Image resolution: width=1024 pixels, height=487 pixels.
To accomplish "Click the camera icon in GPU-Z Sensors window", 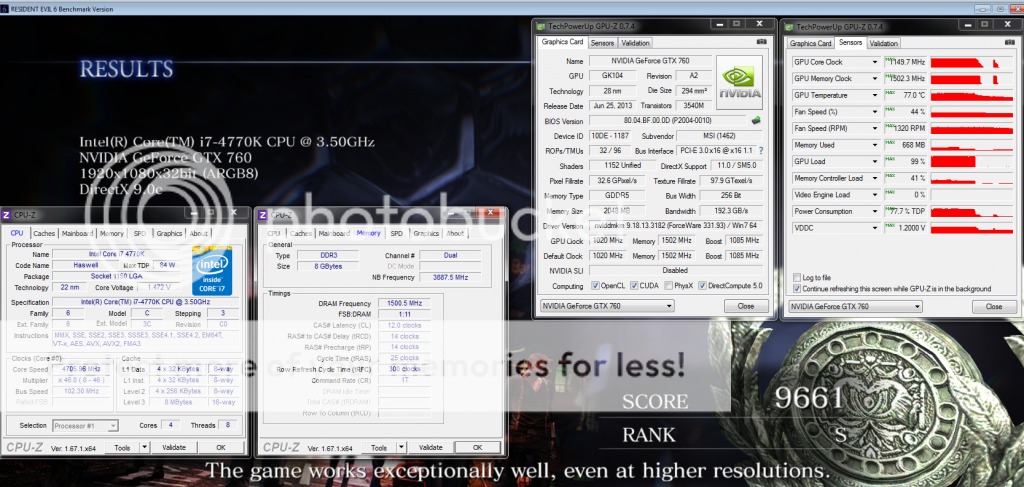I will 1009,44.
